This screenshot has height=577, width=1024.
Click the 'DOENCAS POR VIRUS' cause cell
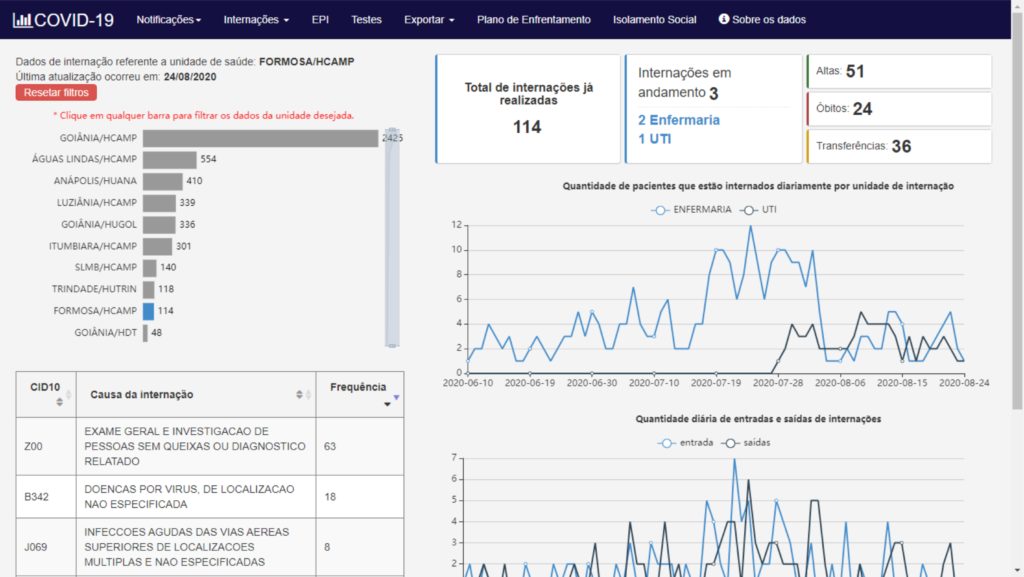point(196,497)
